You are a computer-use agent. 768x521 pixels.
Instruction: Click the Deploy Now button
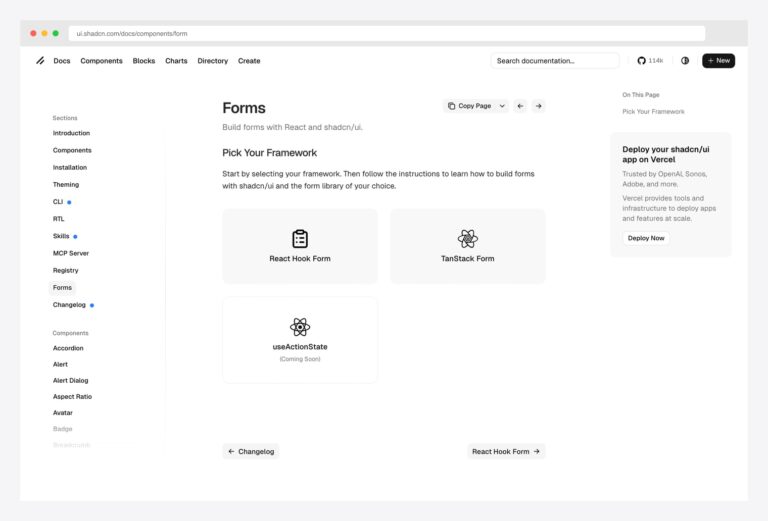coord(646,238)
